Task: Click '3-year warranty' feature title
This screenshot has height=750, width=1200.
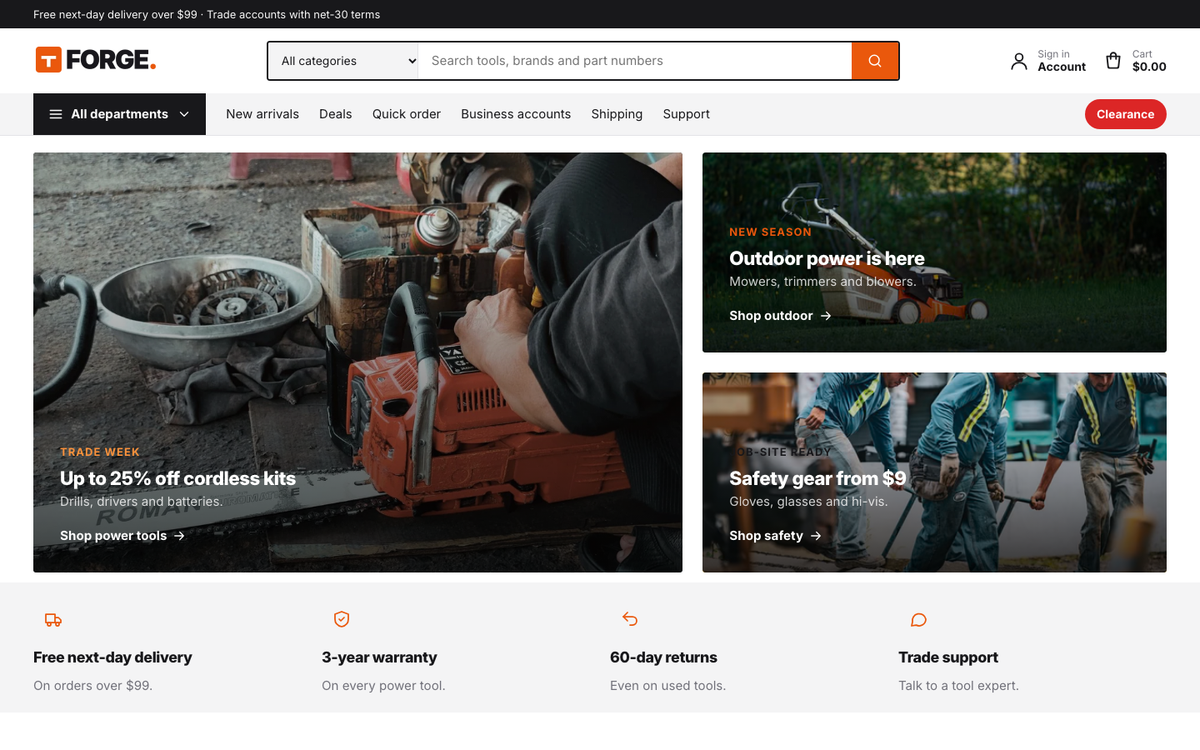Action: (379, 658)
